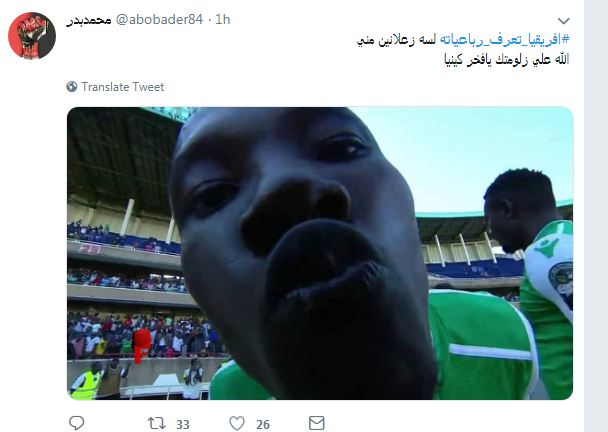608x432 pixels.
Task: Click the tweet text لسه زعلانين مني
Action: click(x=396, y=40)
